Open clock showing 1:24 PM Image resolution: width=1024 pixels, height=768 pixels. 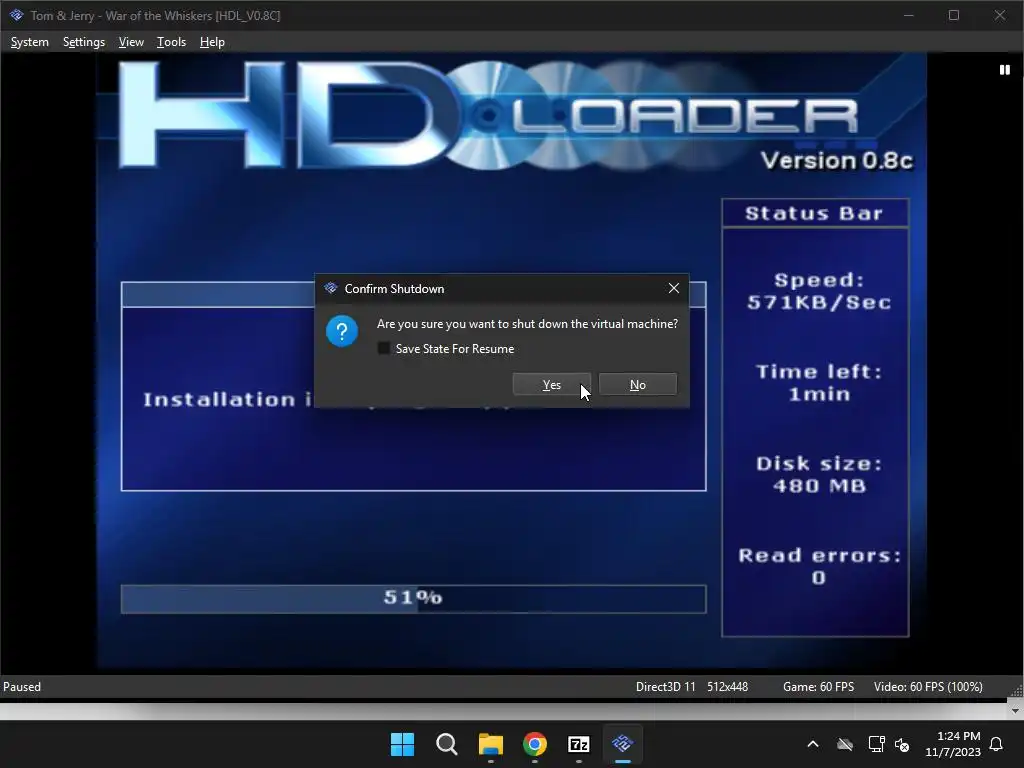[x=953, y=744]
